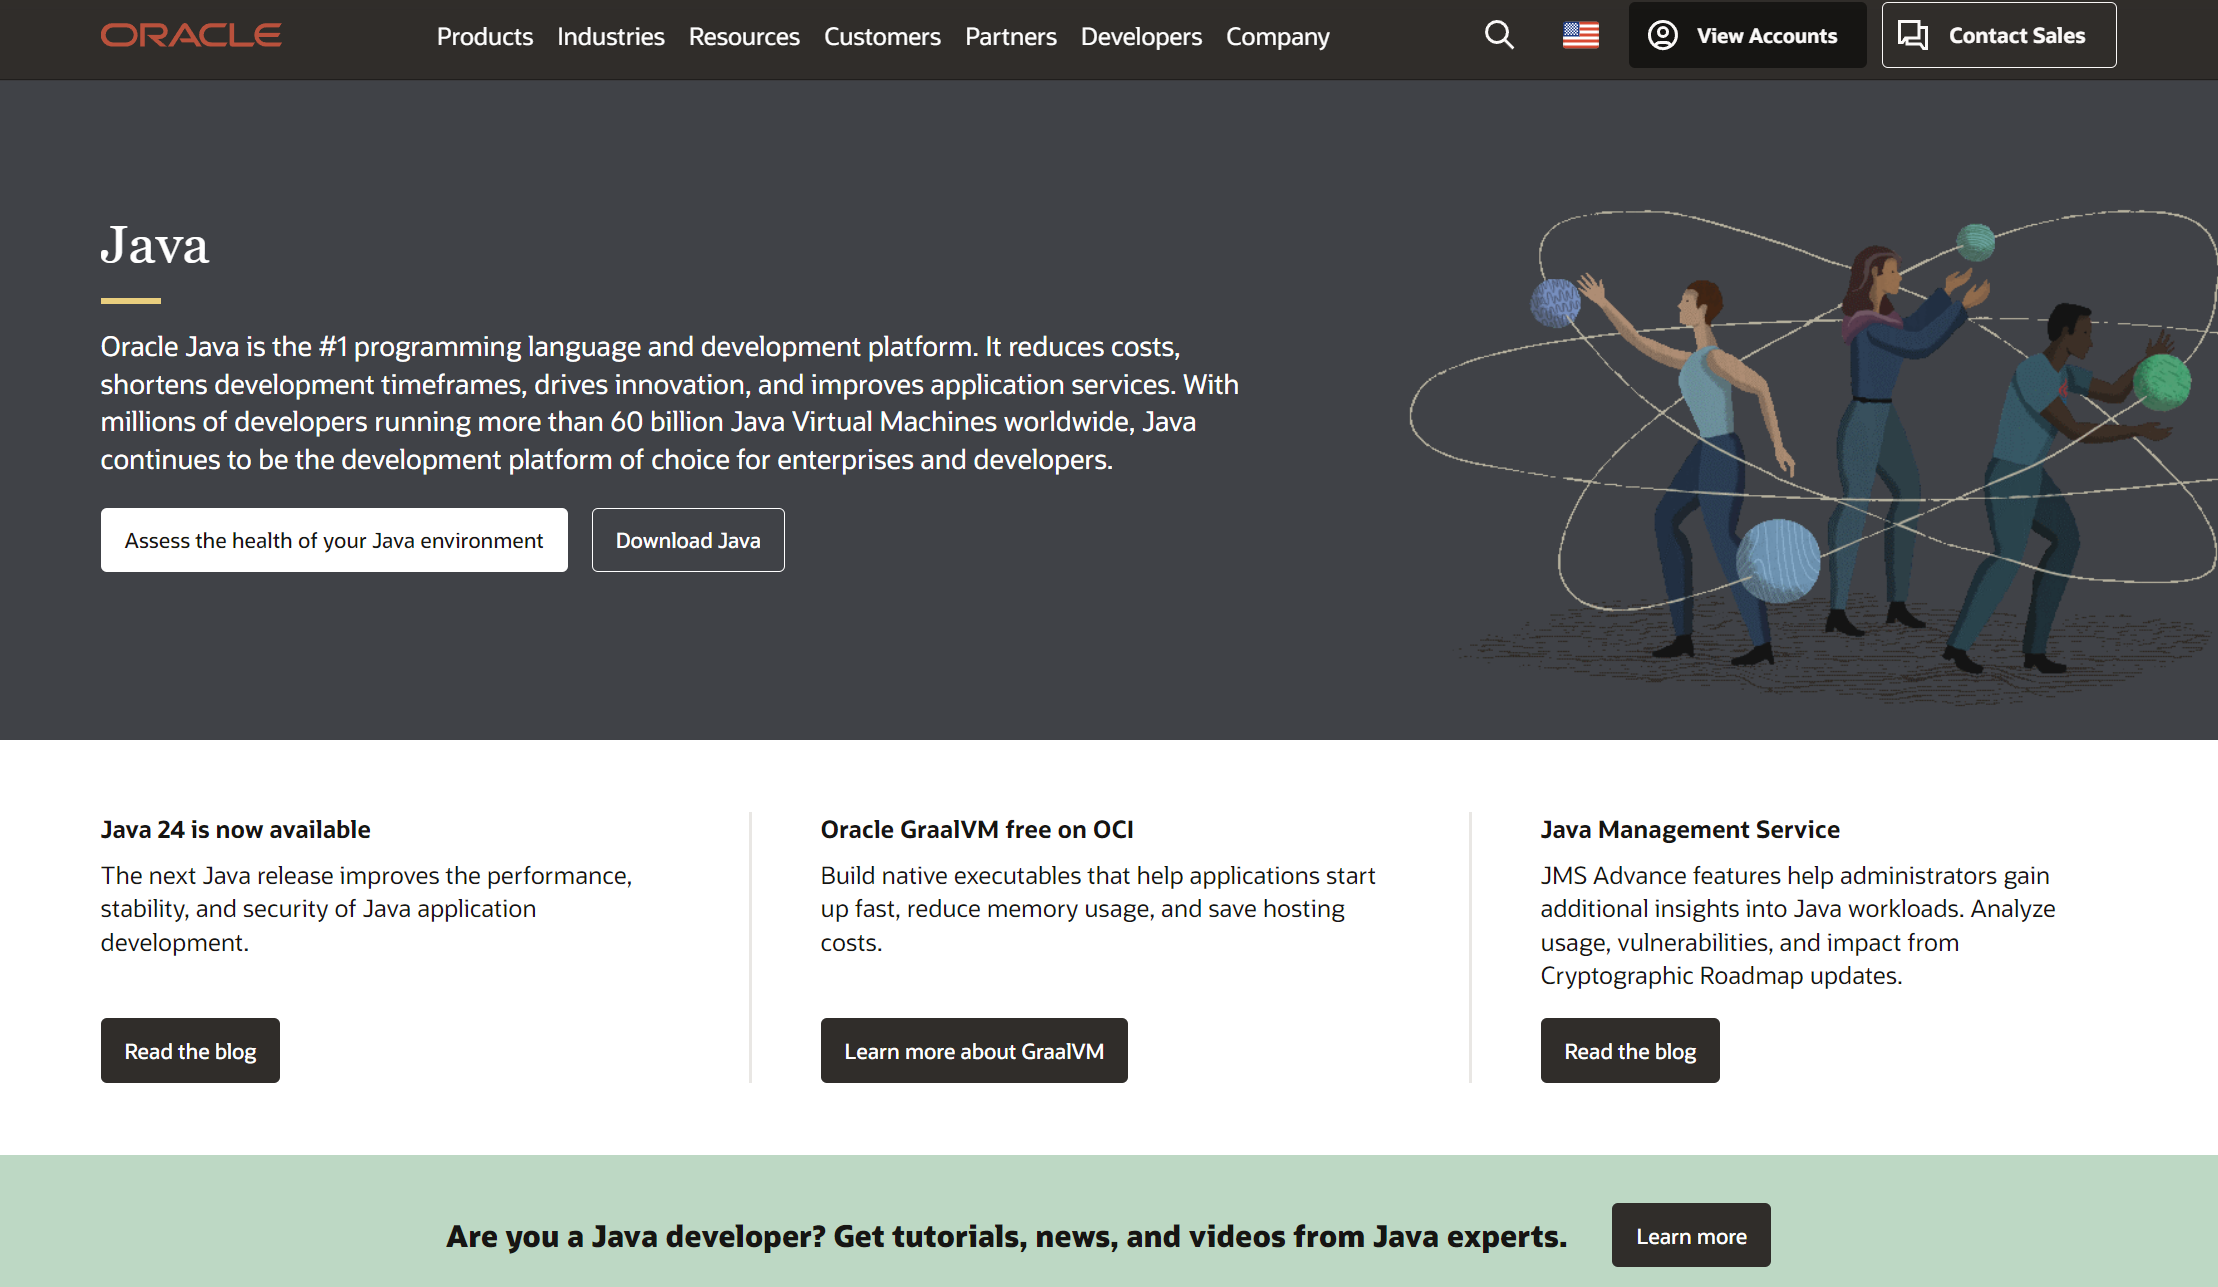Image resolution: width=2218 pixels, height=1287 pixels.
Task: Click the Contact Sales chat icon
Action: coord(1912,35)
